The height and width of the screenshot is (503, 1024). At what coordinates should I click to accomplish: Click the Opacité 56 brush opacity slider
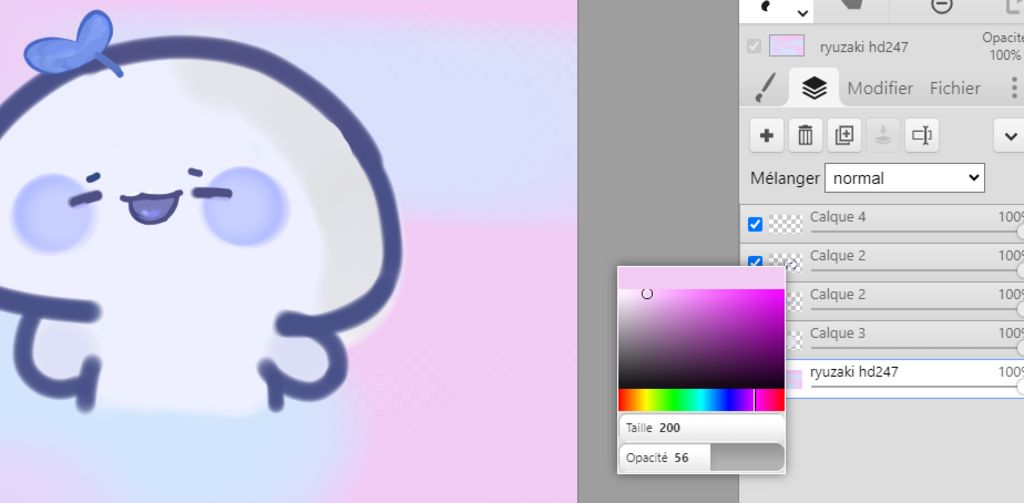[701, 457]
